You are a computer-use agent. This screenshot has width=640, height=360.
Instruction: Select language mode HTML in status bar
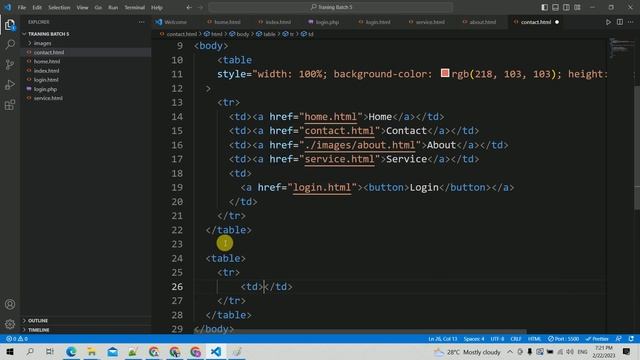[x=534, y=339]
